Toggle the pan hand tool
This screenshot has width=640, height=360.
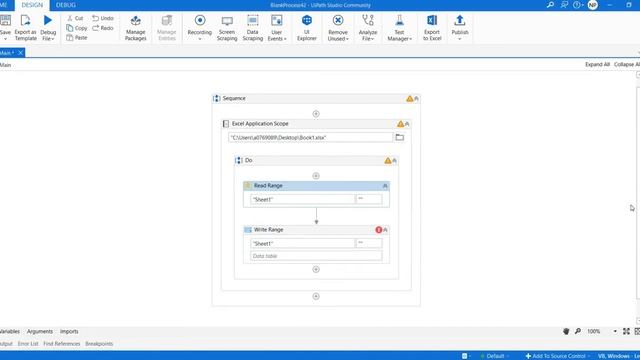[x=566, y=331]
